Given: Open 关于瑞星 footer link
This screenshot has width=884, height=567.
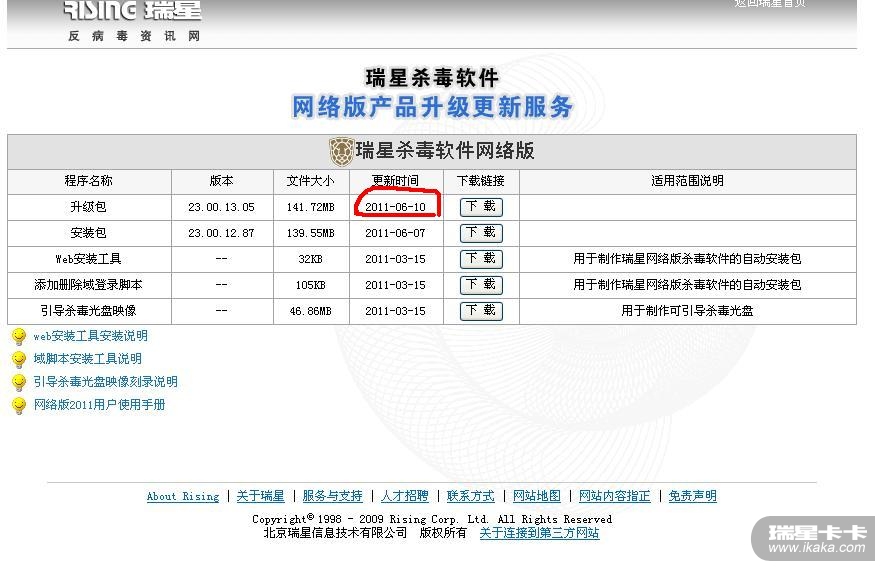Looking at the screenshot, I should pos(260,496).
